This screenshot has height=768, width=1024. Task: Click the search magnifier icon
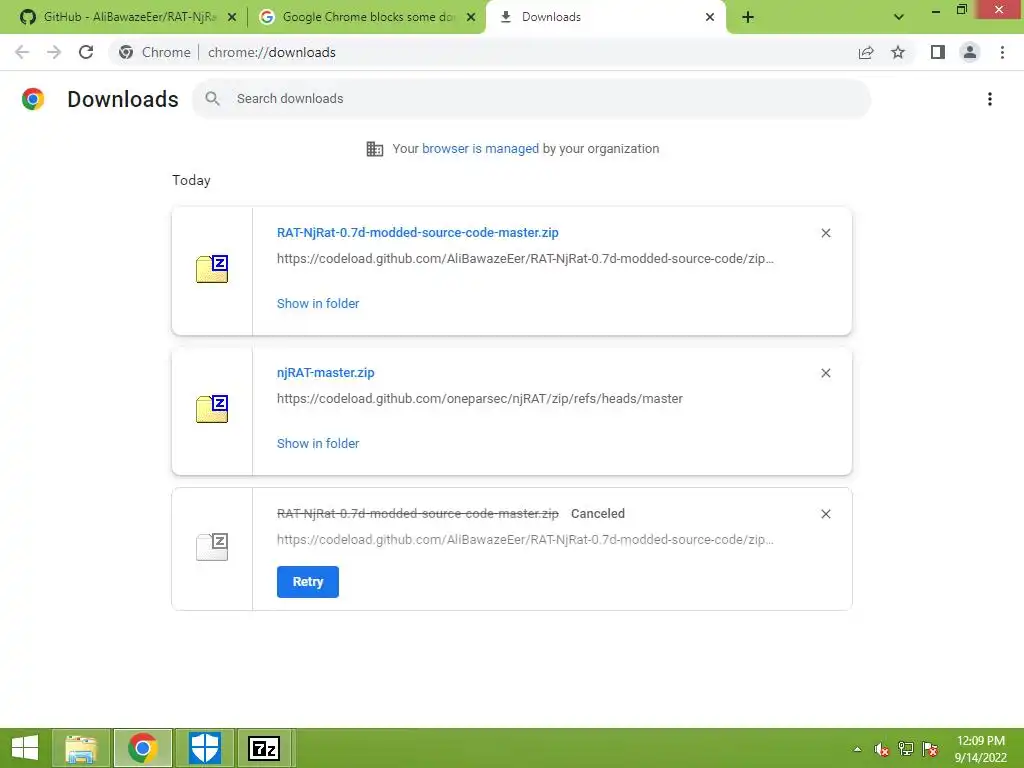212,99
